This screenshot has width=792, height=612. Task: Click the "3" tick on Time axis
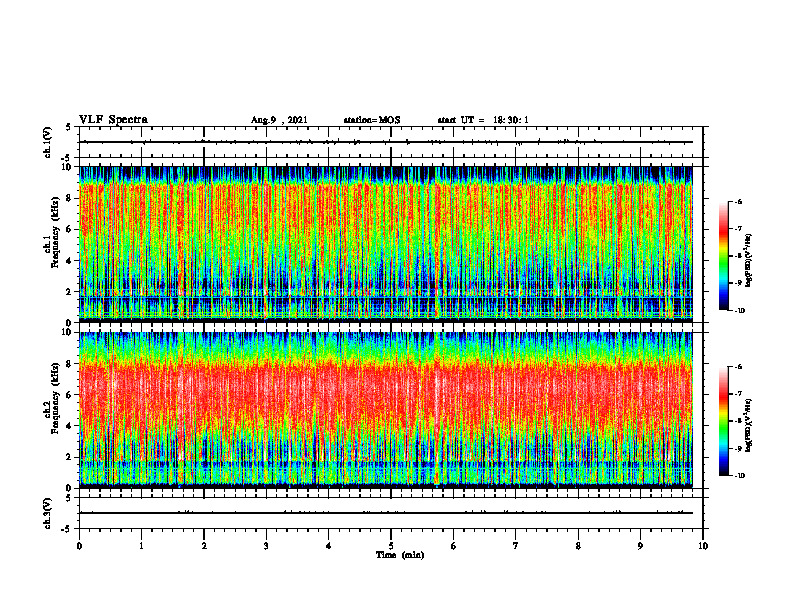pyautogui.click(x=266, y=546)
